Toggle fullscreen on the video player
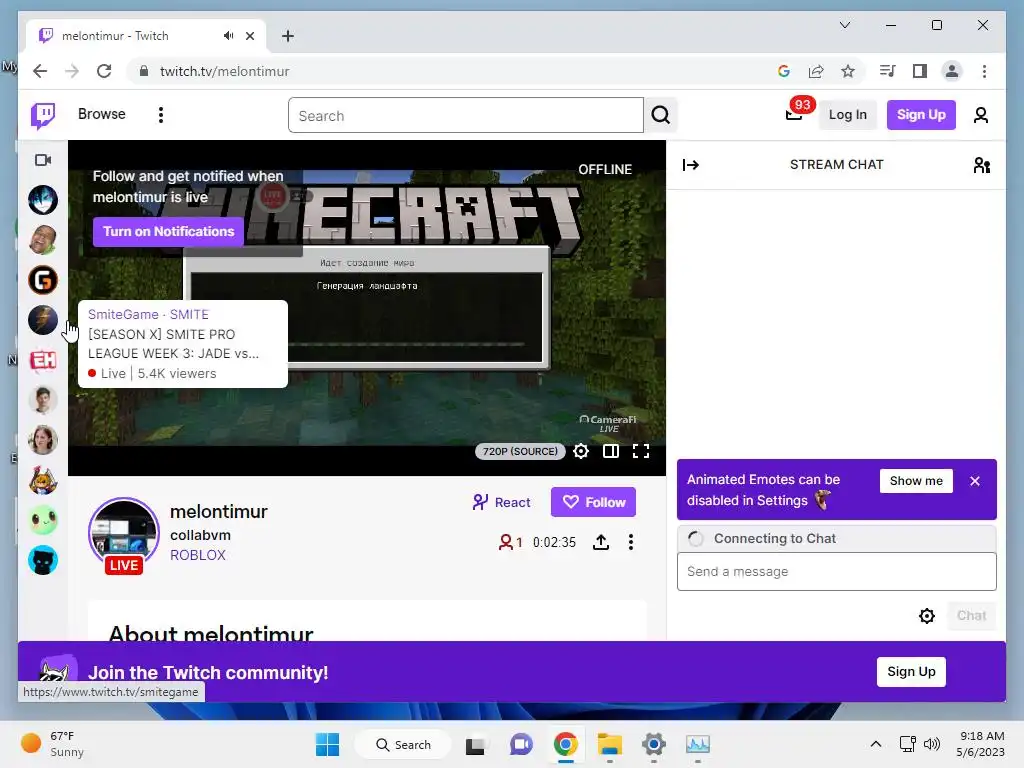 click(x=641, y=451)
